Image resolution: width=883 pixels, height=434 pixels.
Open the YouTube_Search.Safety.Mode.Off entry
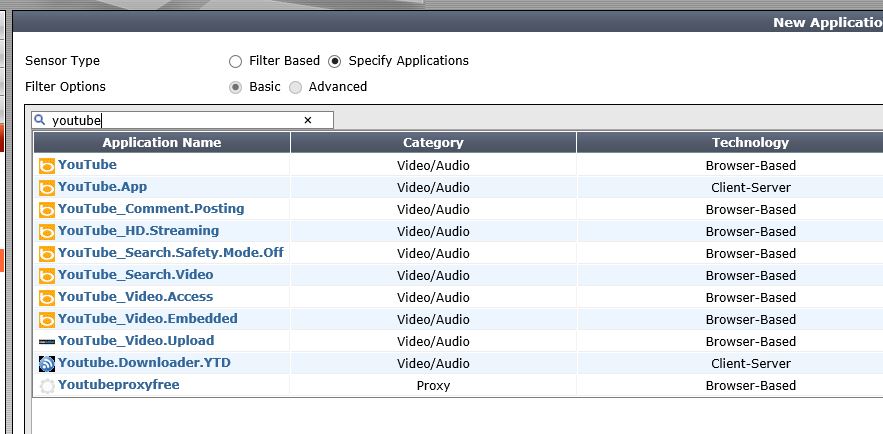(x=171, y=253)
